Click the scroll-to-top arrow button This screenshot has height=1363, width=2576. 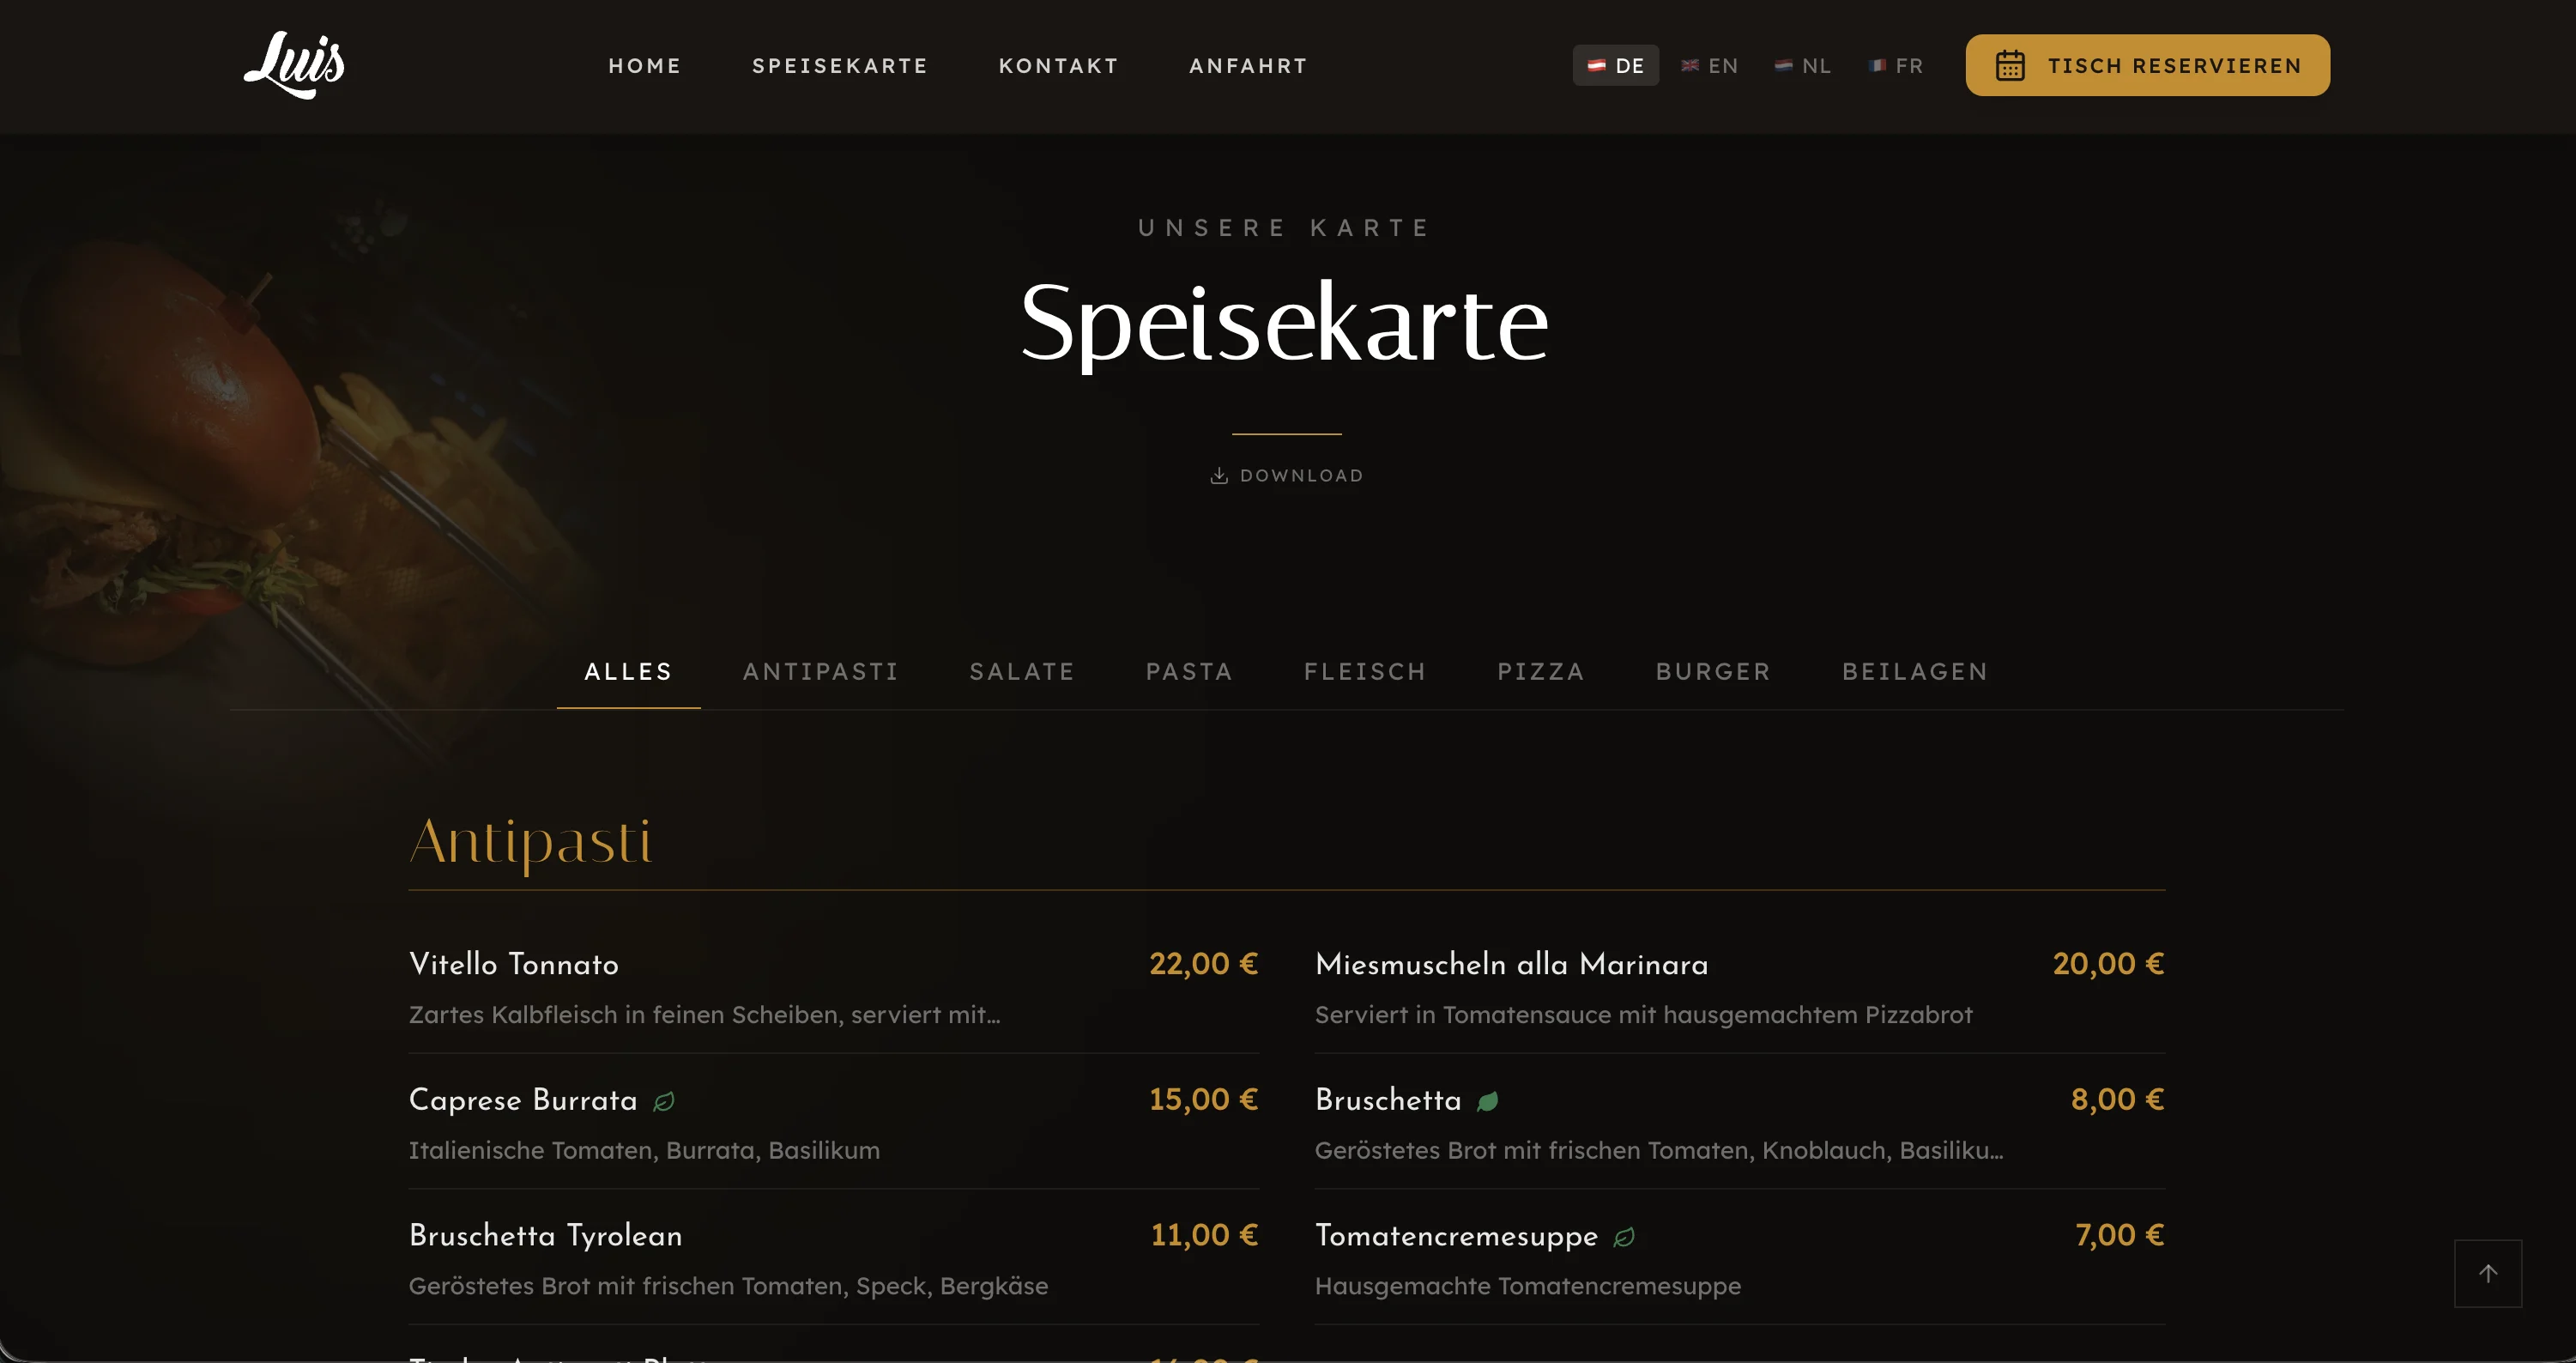(2487, 1273)
